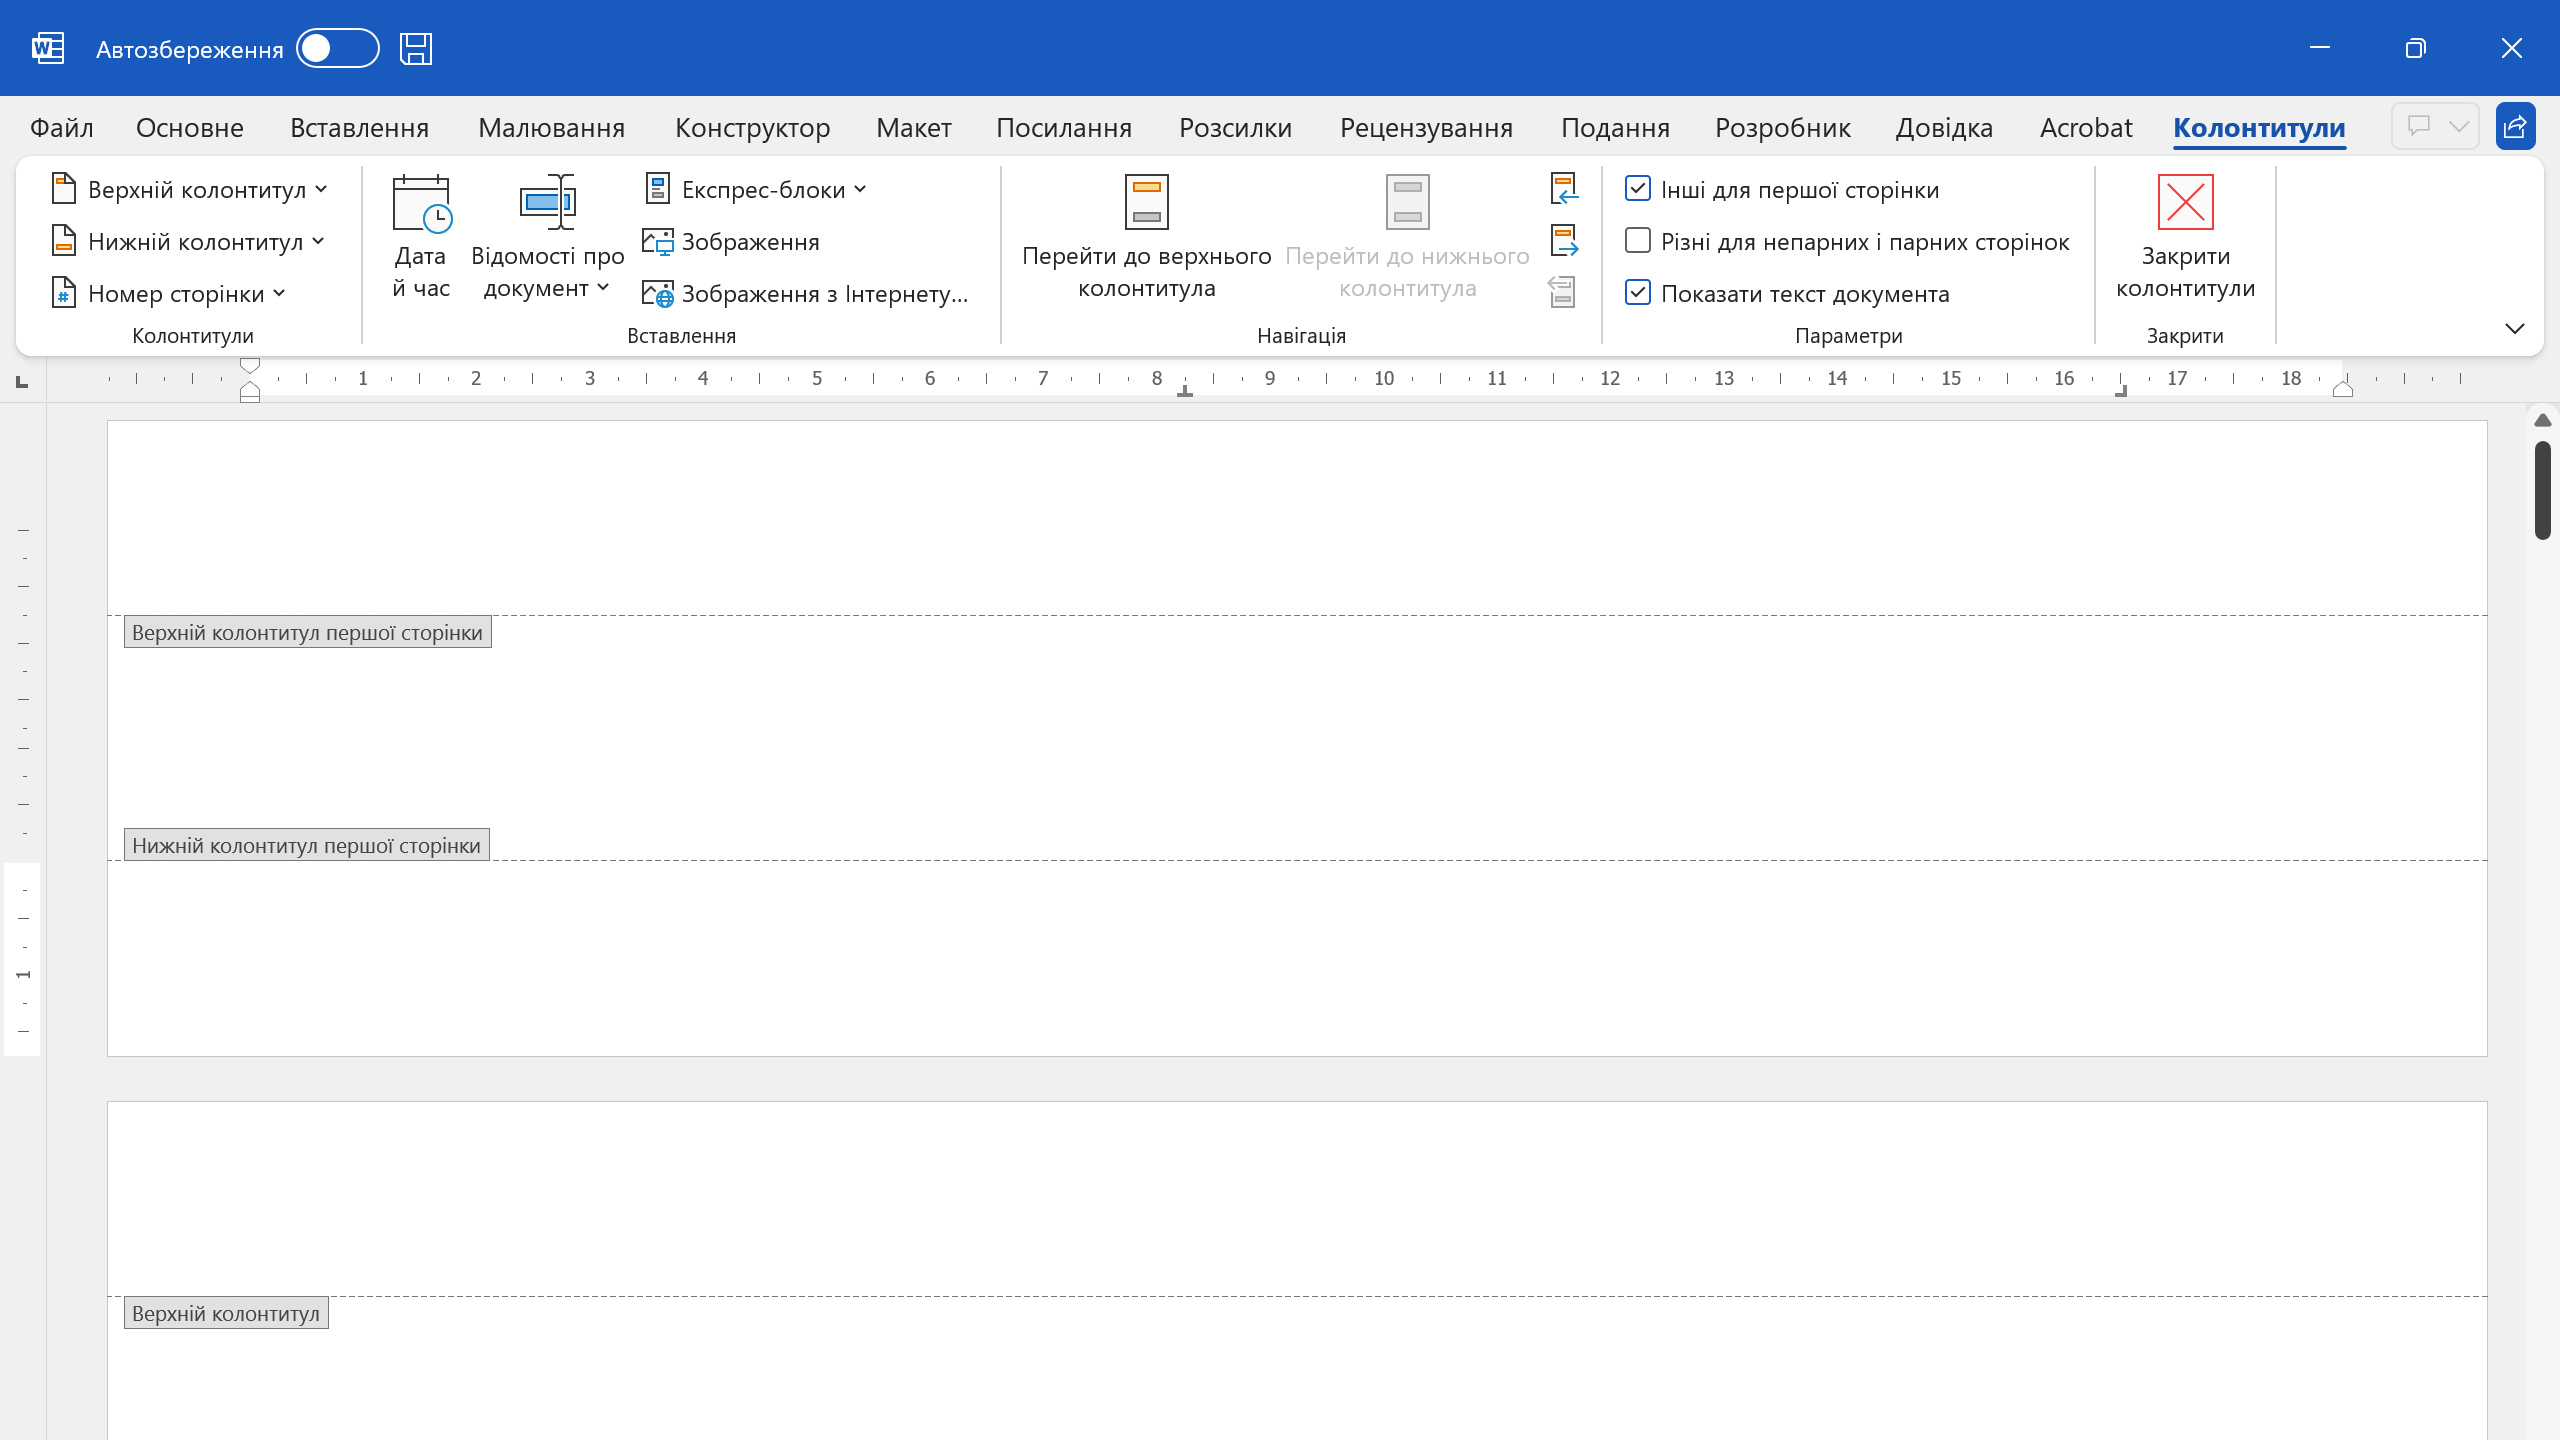This screenshot has height=1440, width=2560.
Task: Uncheck Показати текст документа checkbox
Action: (x=1638, y=293)
